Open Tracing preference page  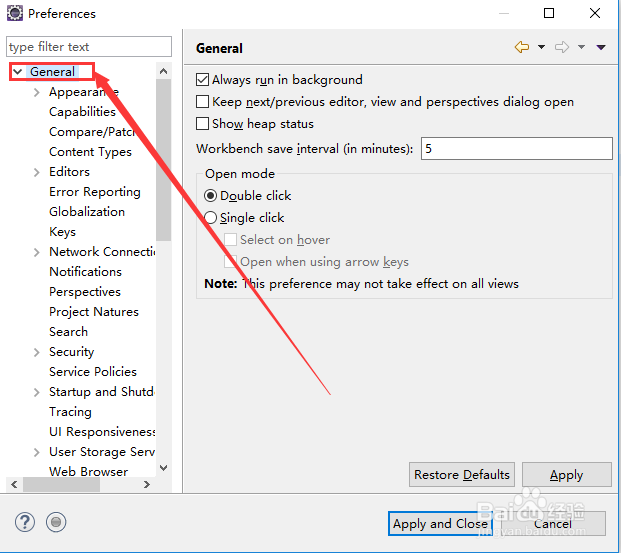(70, 412)
